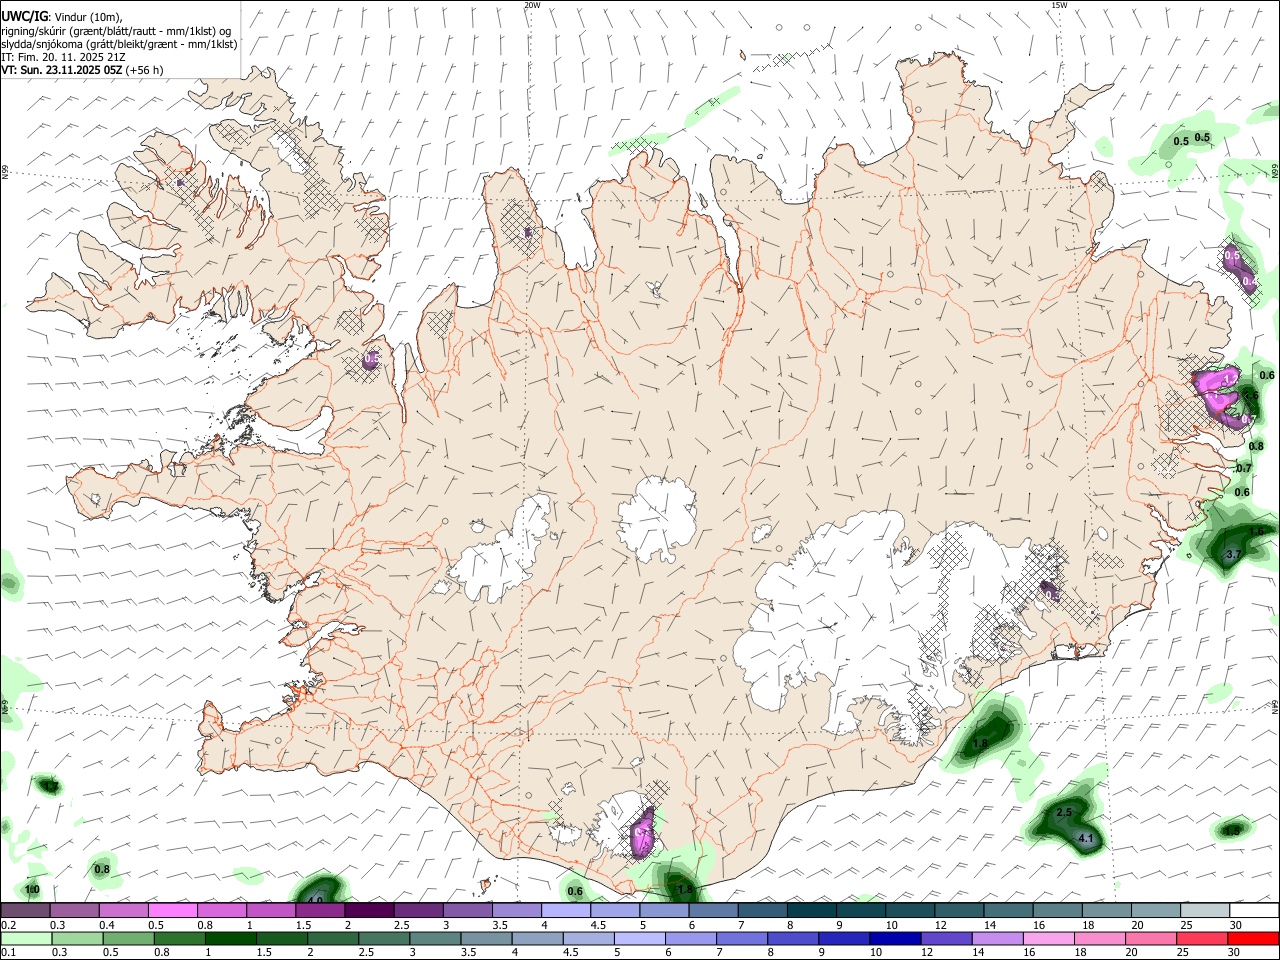Image resolution: width=1280 pixels, height=960 pixels.
Task: Click the "2.5" rain value above 4.1
Action: tap(1064, 813)
